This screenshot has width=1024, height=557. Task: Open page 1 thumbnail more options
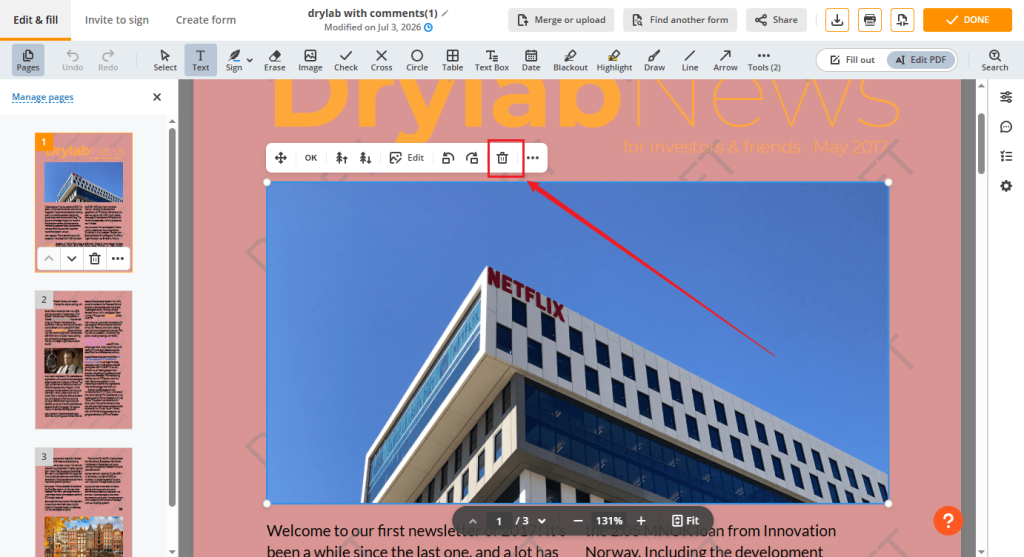(118, 259)
